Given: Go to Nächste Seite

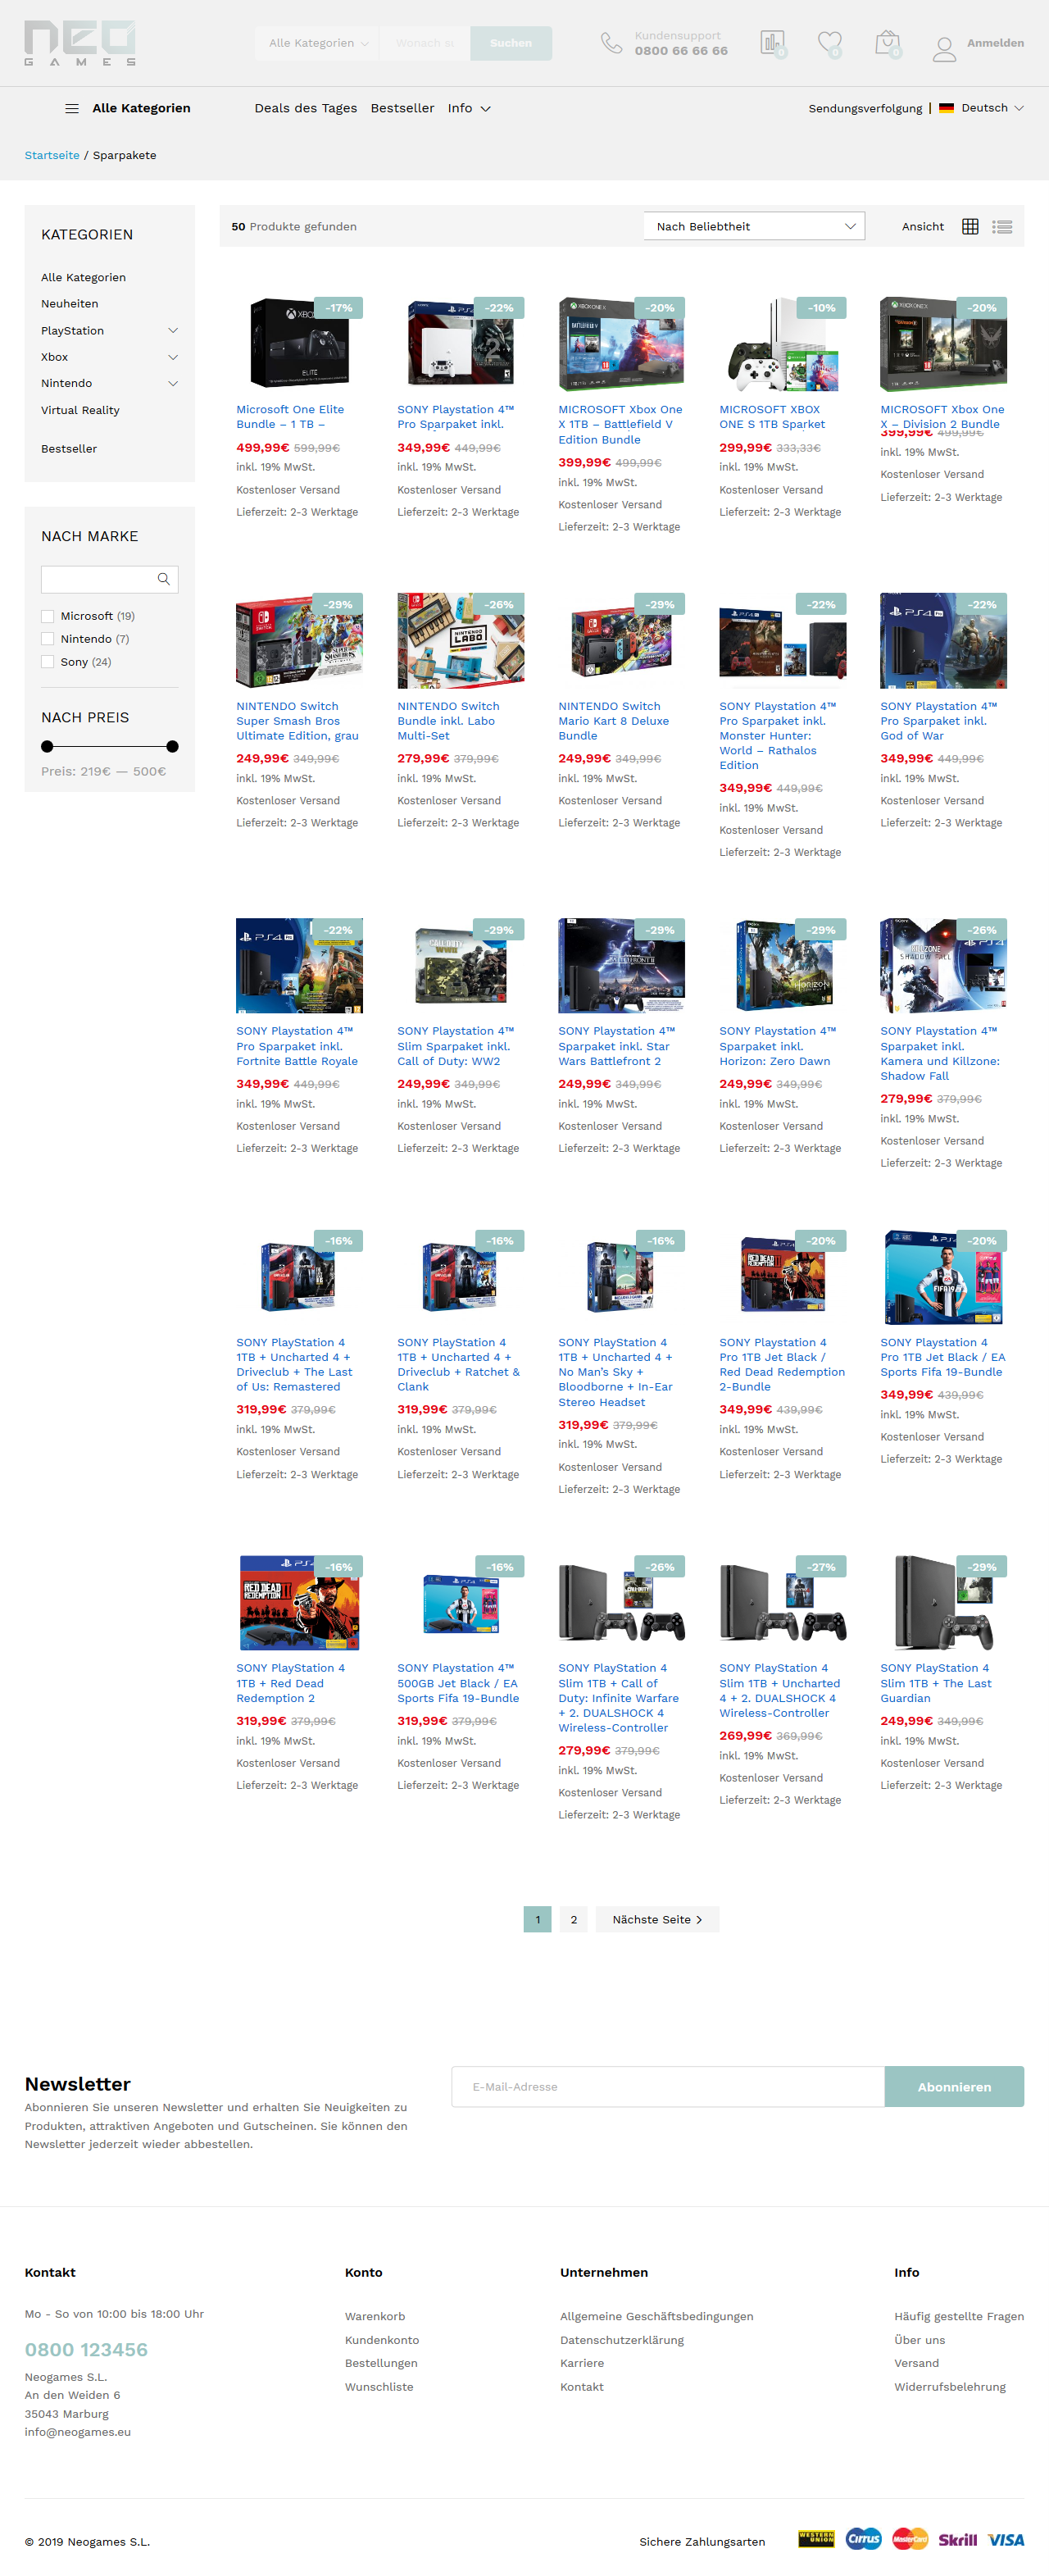Looking at the screenshot, I should click(657, 1919).
